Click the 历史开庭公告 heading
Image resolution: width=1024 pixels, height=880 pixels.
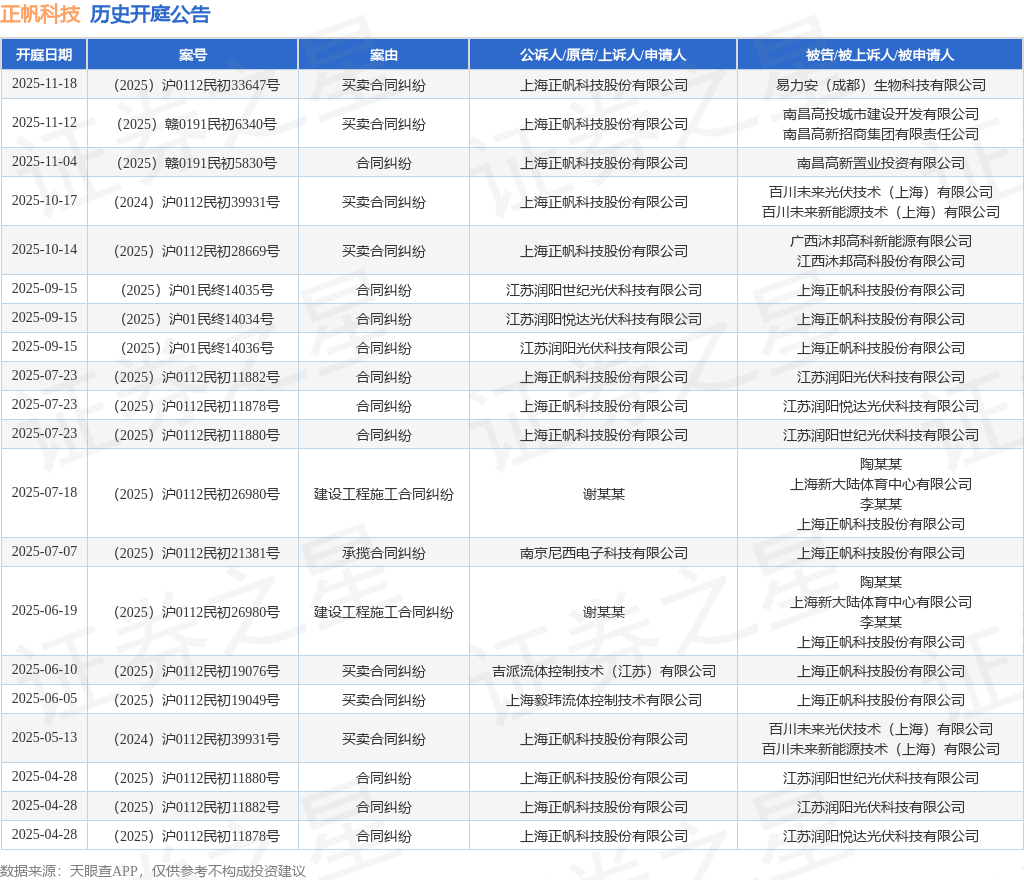click(x=150, y=14)
